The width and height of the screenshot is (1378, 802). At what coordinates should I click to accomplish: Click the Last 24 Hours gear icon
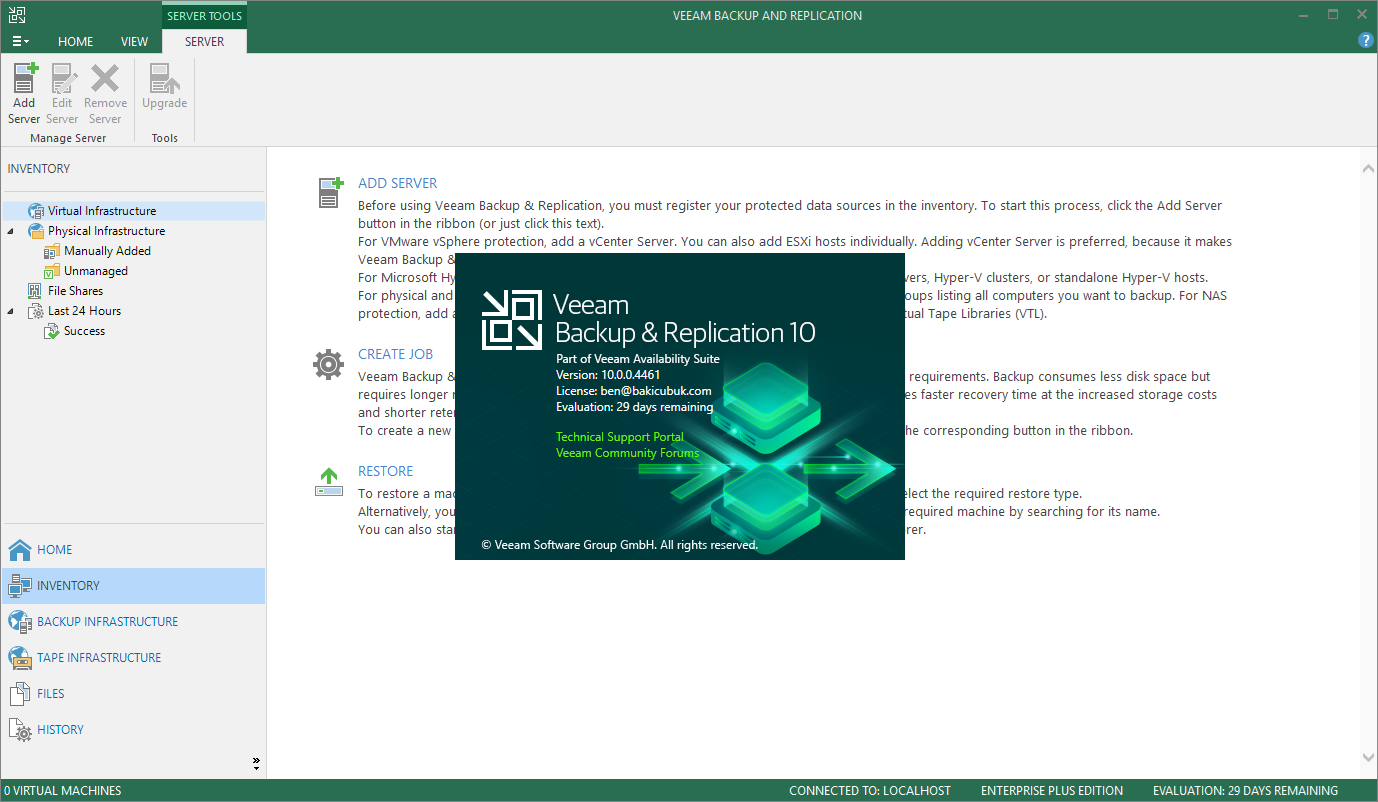pos(36,311)
